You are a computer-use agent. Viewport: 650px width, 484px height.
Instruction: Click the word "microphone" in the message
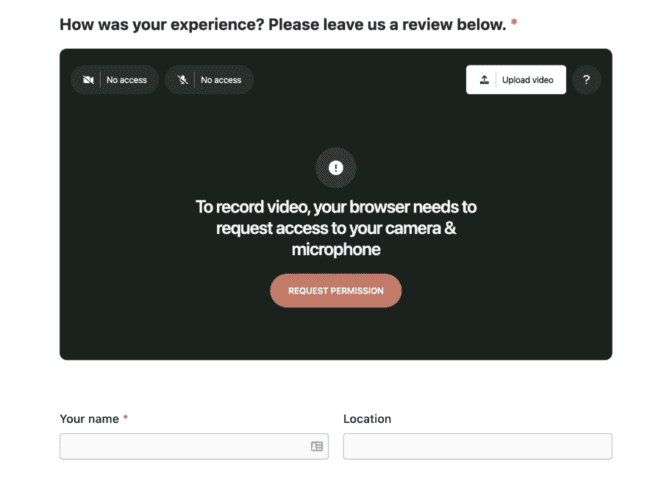(336, 249)
